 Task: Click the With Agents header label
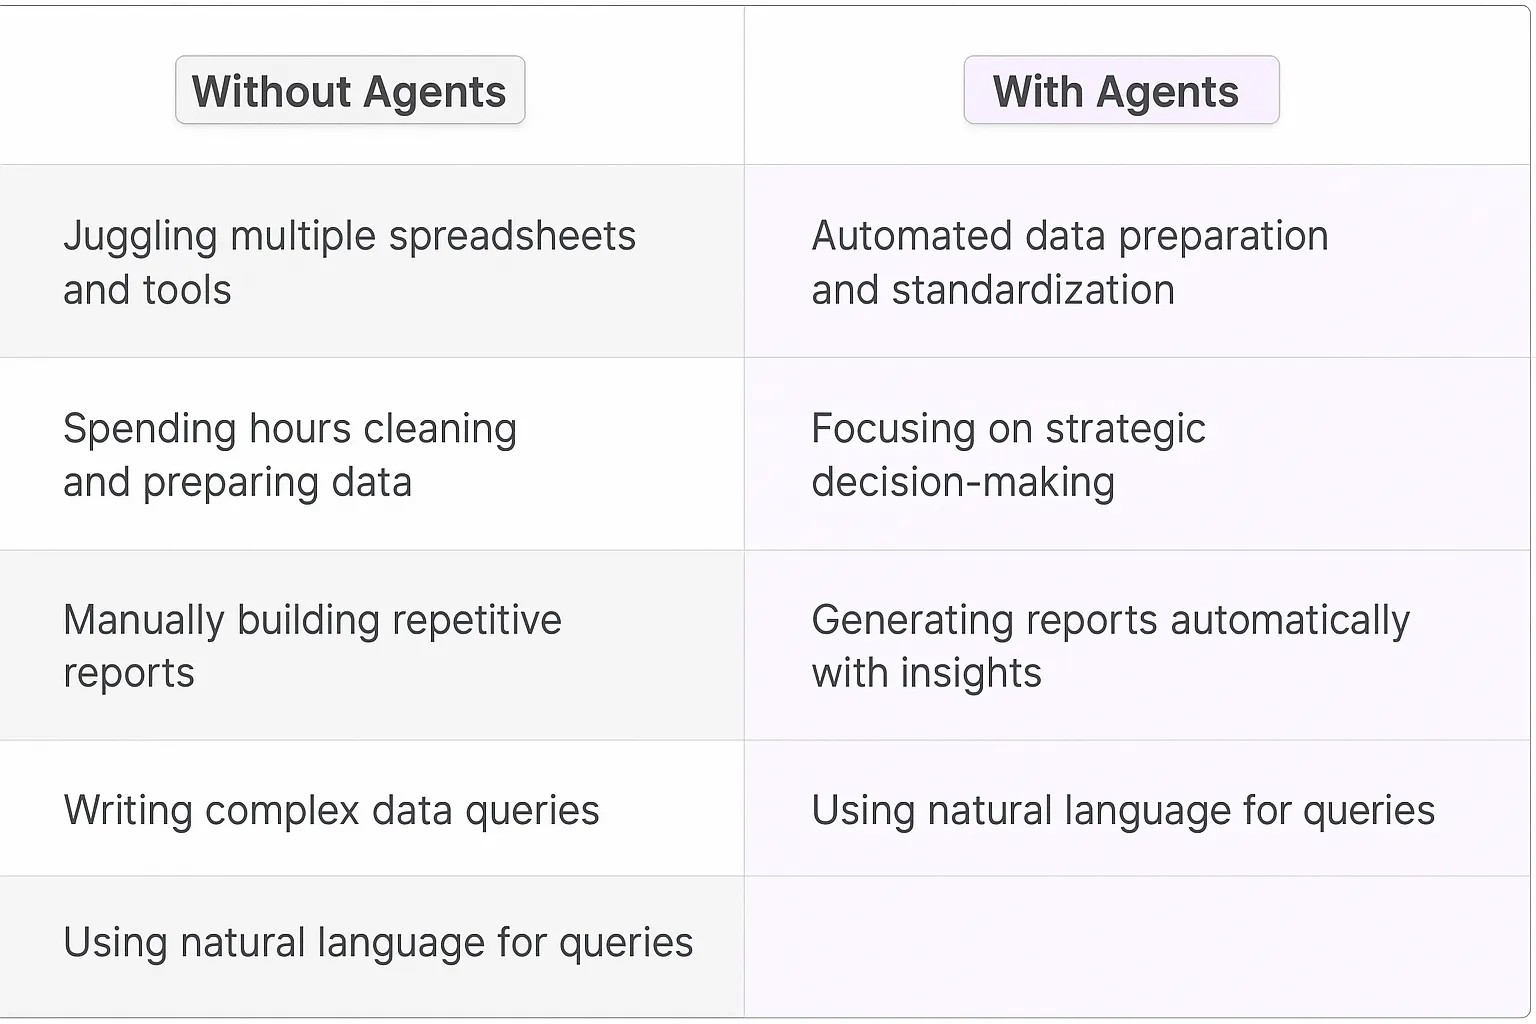click(x=1115, y=91)
